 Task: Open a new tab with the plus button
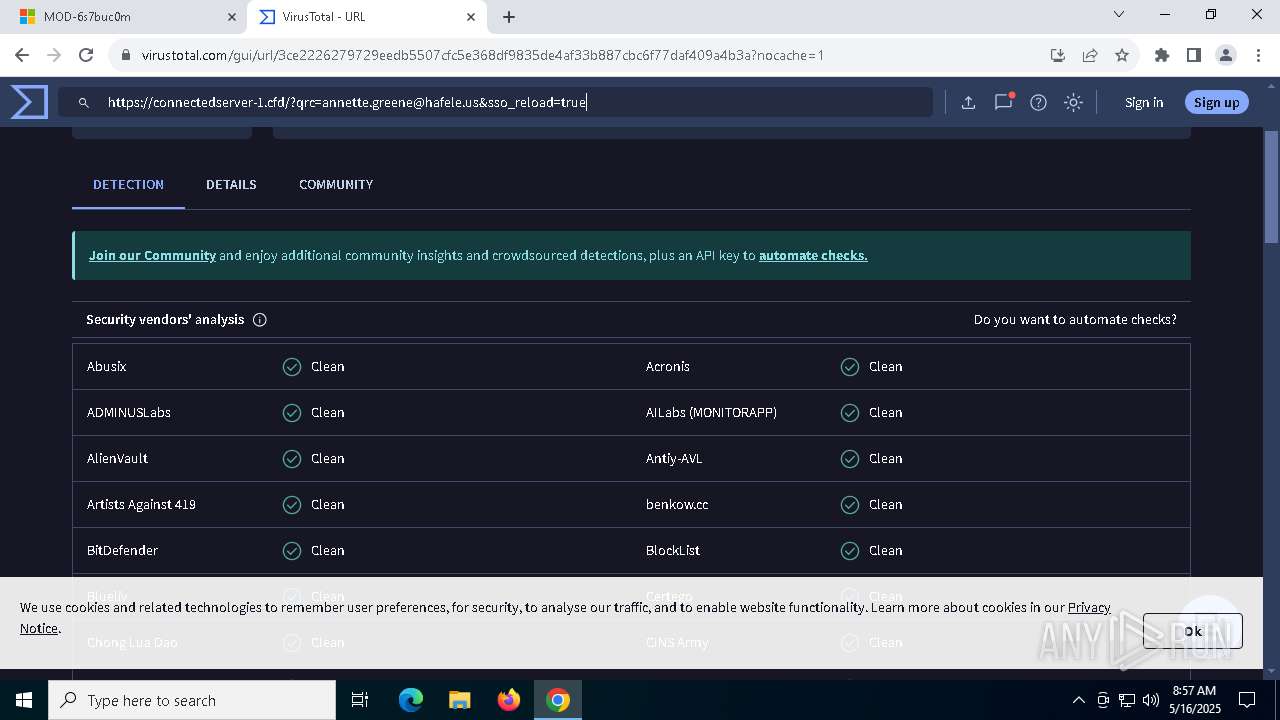(509, 17)
